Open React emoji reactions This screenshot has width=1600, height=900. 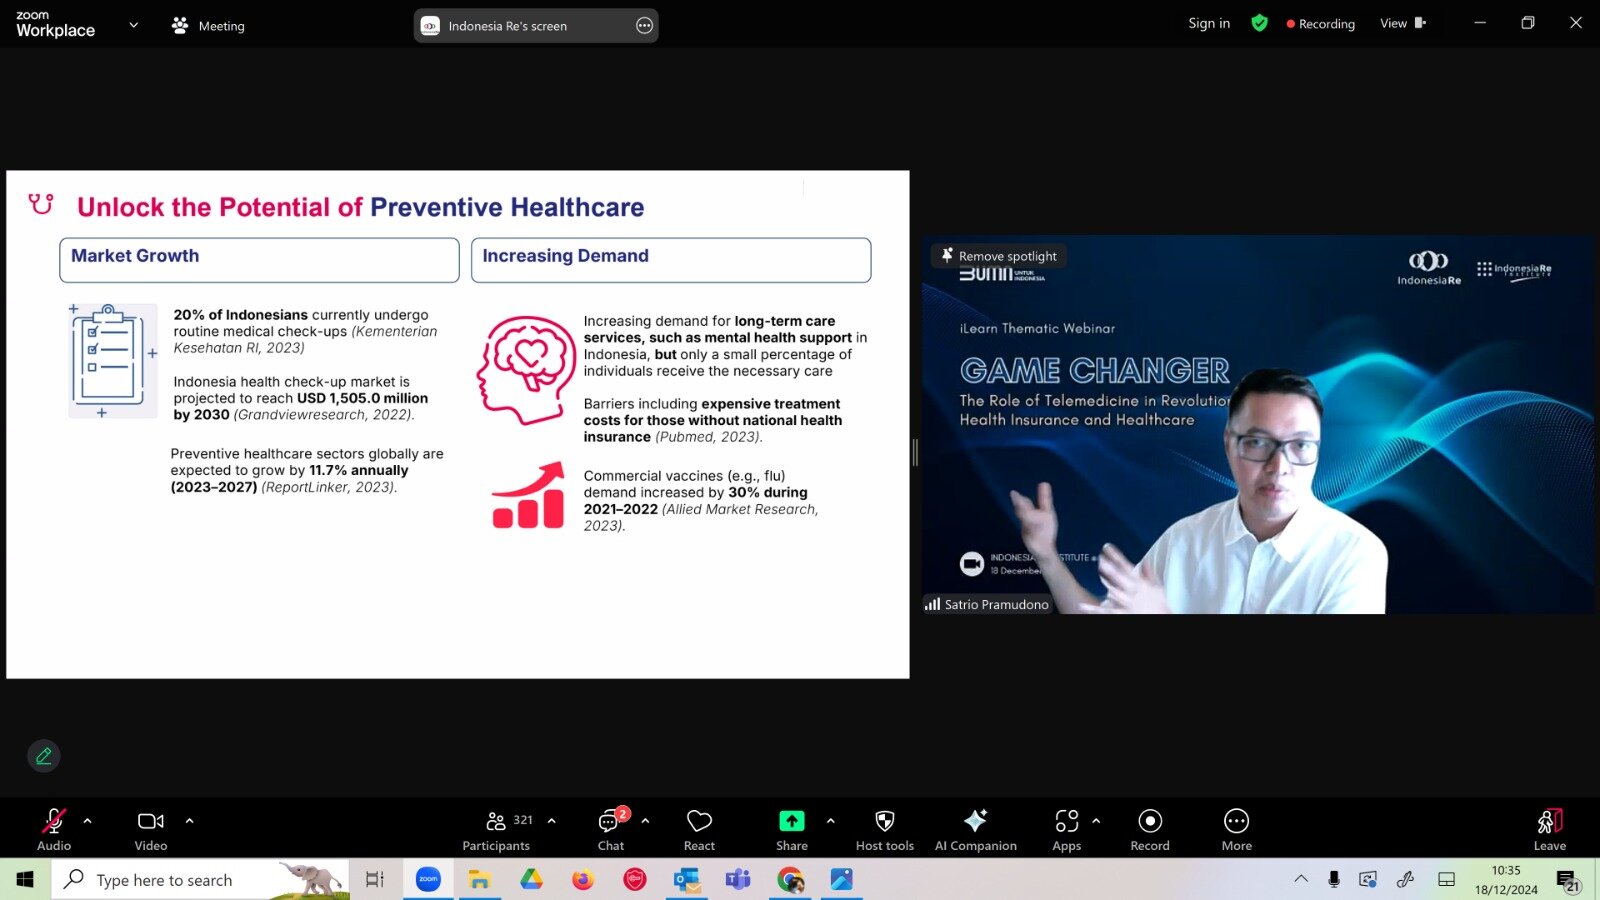click(x=699, y=829)
